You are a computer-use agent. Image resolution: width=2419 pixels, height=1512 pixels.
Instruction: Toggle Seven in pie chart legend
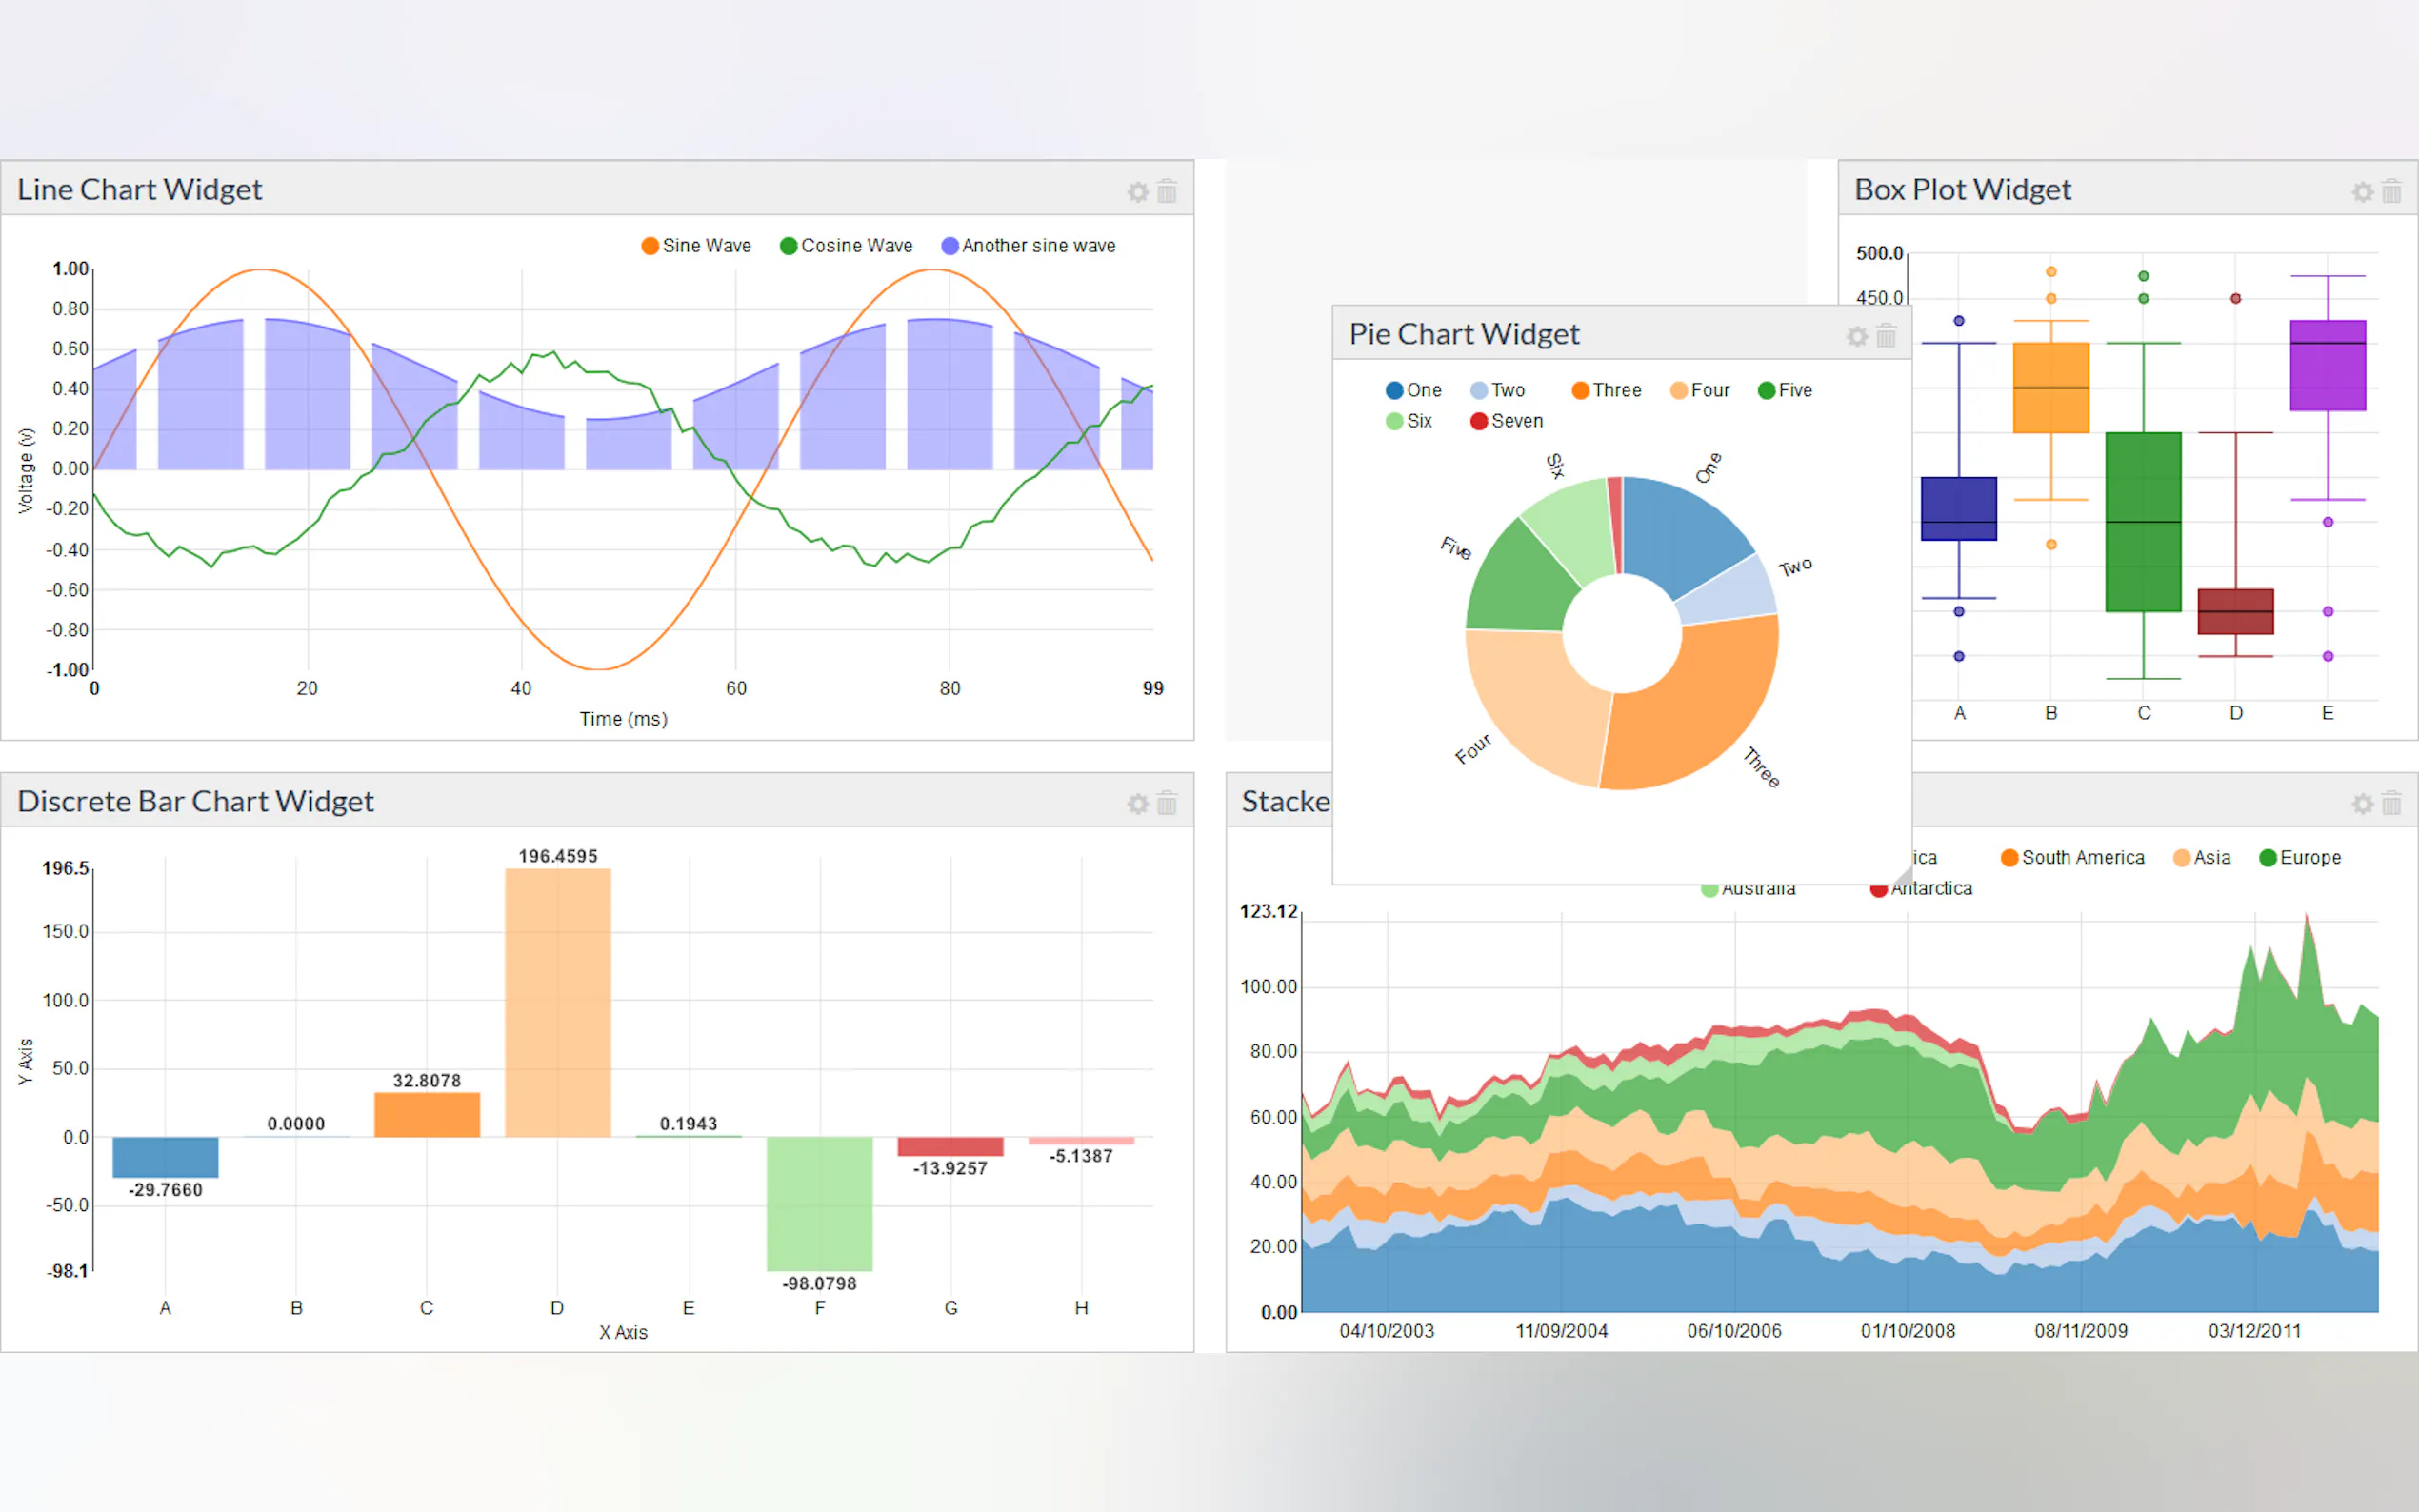pyautogui.click(x=1506, y=421)
